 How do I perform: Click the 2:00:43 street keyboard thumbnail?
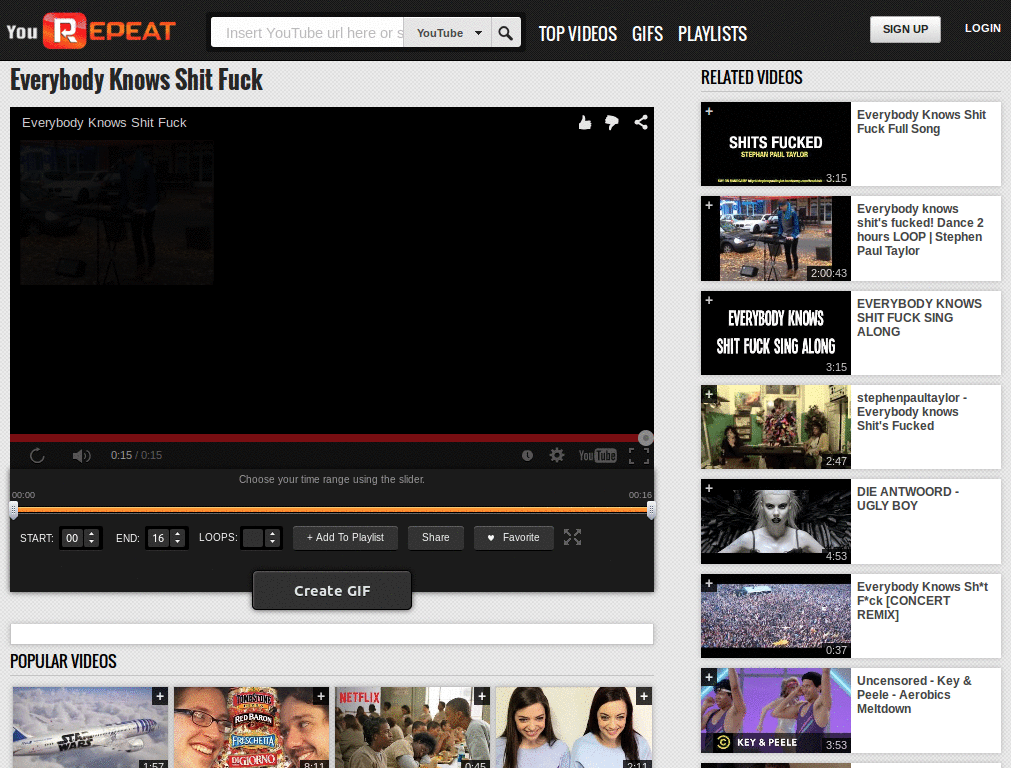pos(776,238)
